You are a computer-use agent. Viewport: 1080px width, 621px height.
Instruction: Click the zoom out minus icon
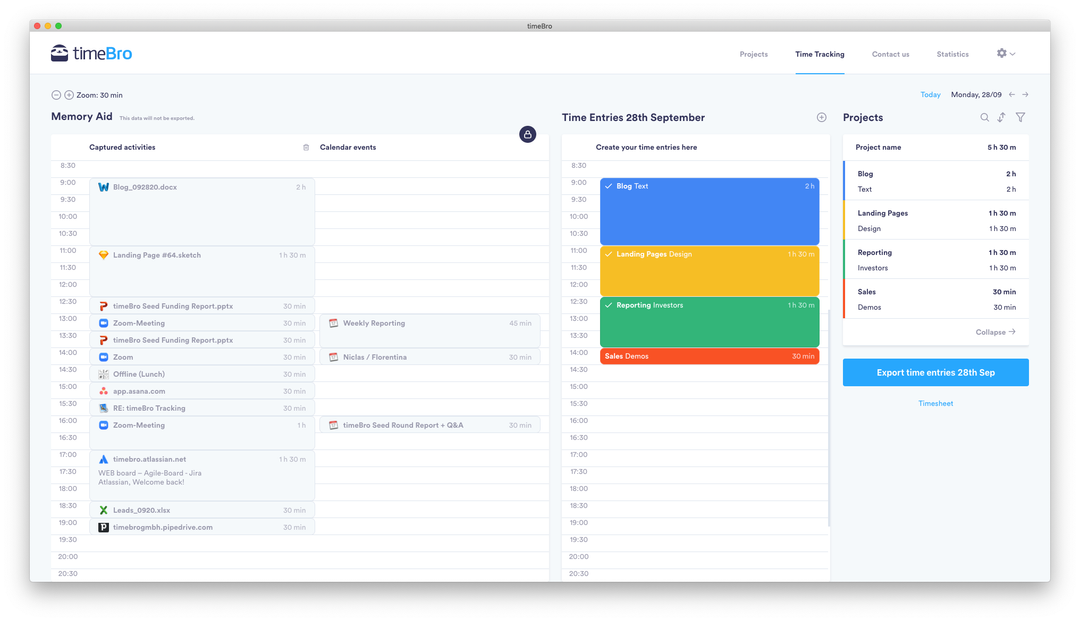(x=56, y=95)
